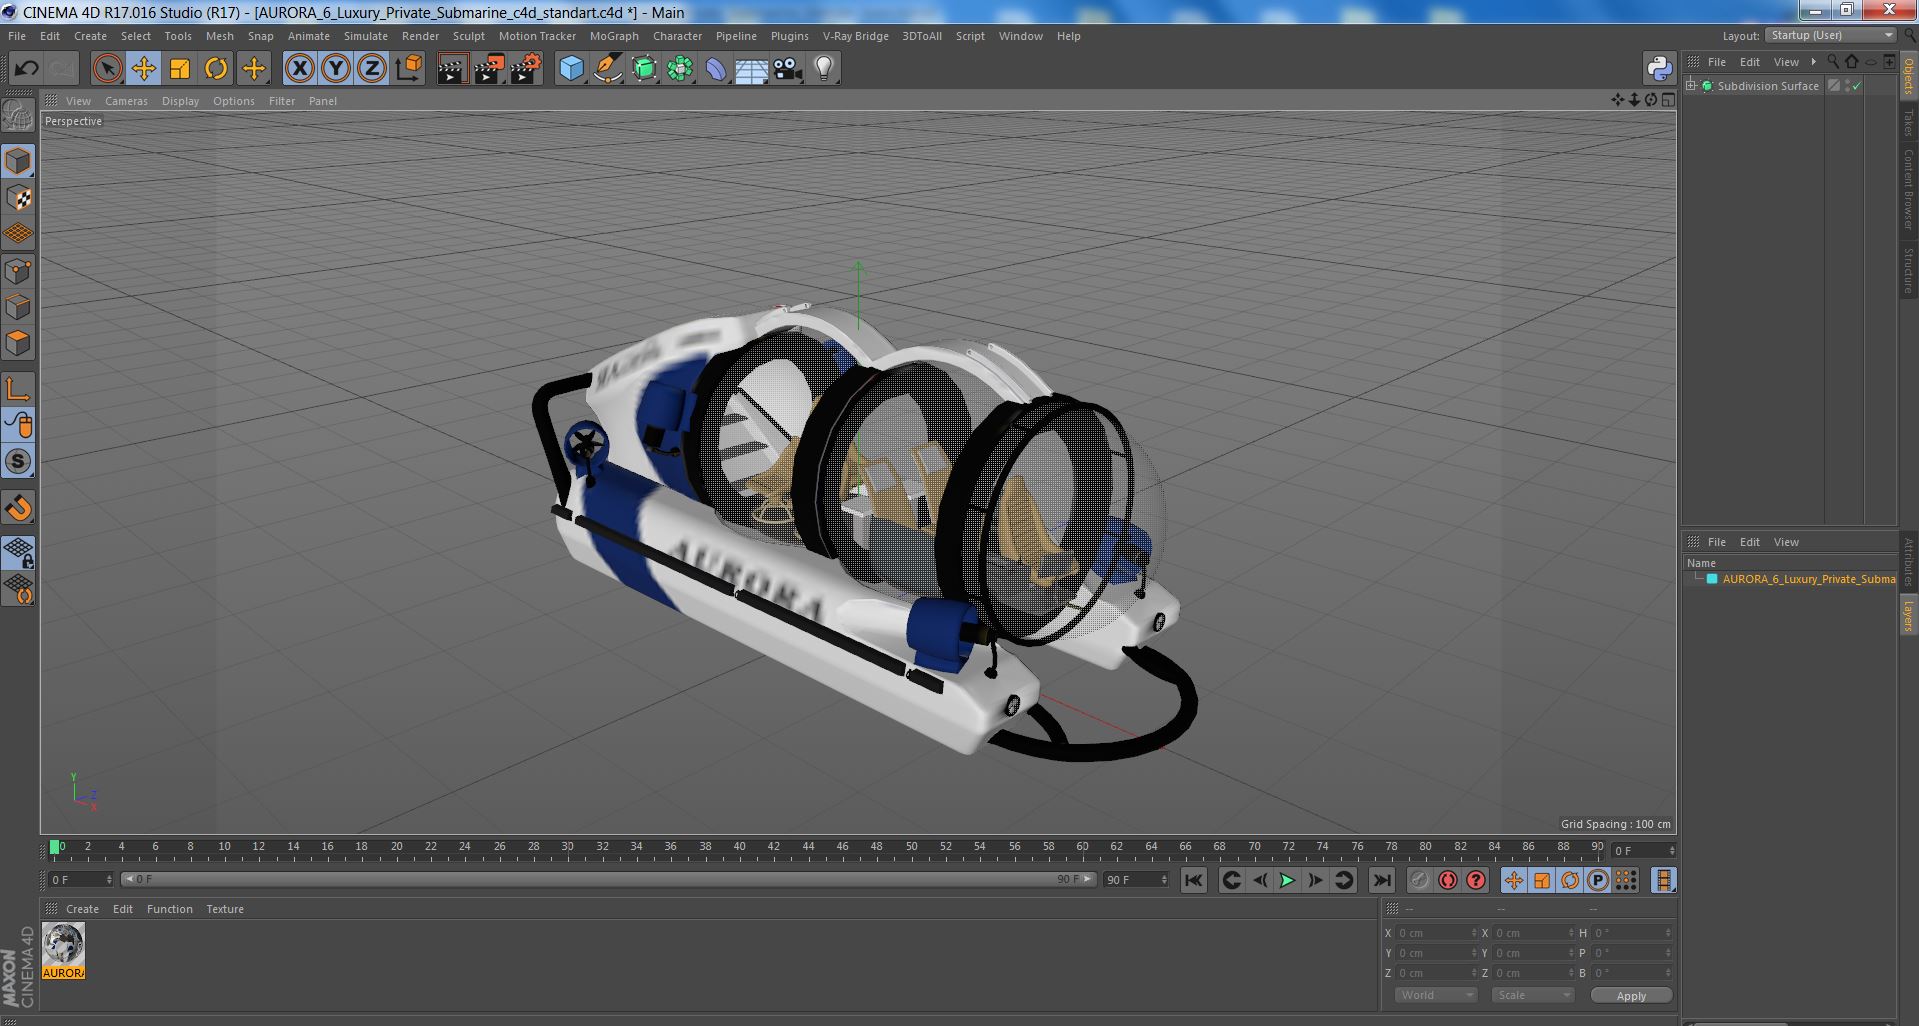Open Edit Render Settings icon
Screen dimensions: 1919x1026
(525, 68)
